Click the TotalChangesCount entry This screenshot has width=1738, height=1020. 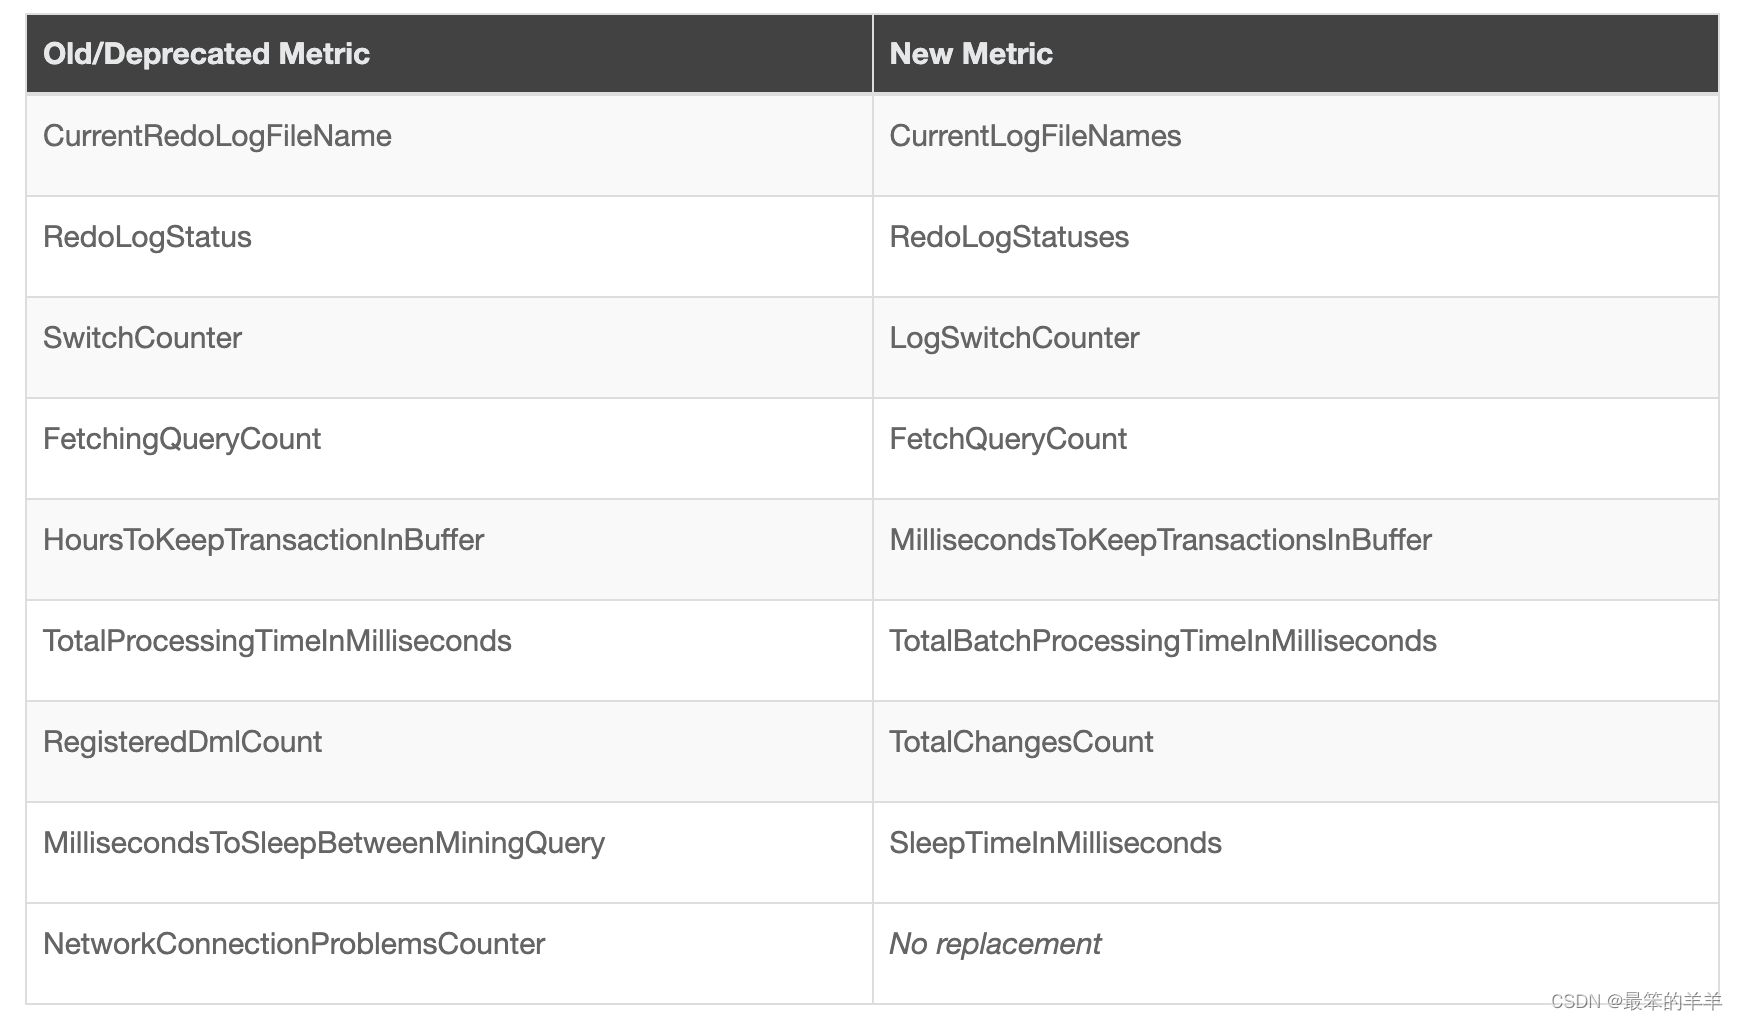point(1021,742)
